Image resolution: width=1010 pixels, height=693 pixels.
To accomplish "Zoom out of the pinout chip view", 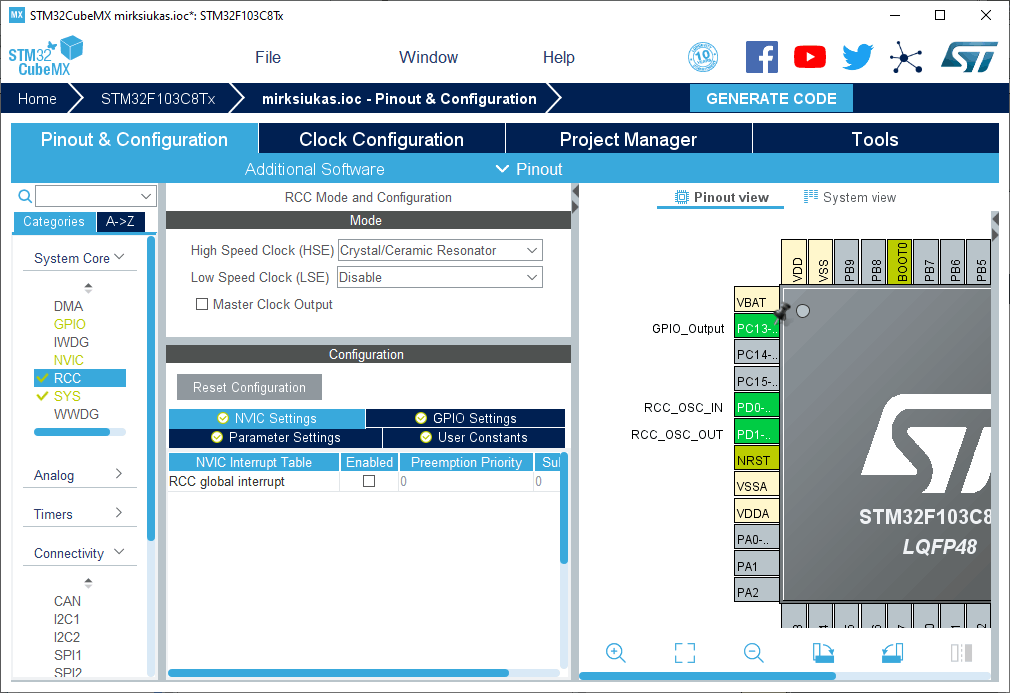I will tap(753, 652).
